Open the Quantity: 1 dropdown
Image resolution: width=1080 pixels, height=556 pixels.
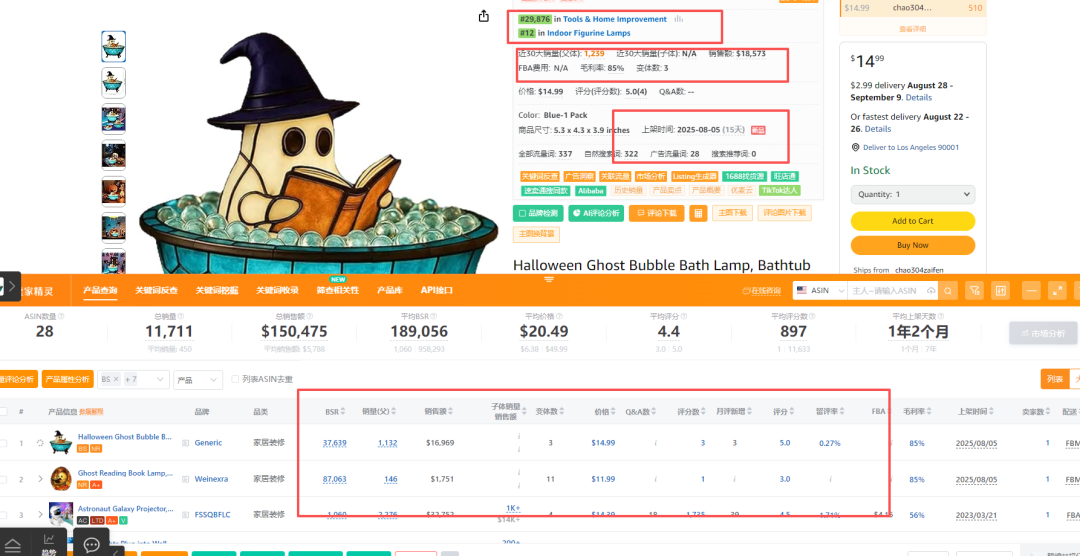pyautogui.click(x=913, y=194)
